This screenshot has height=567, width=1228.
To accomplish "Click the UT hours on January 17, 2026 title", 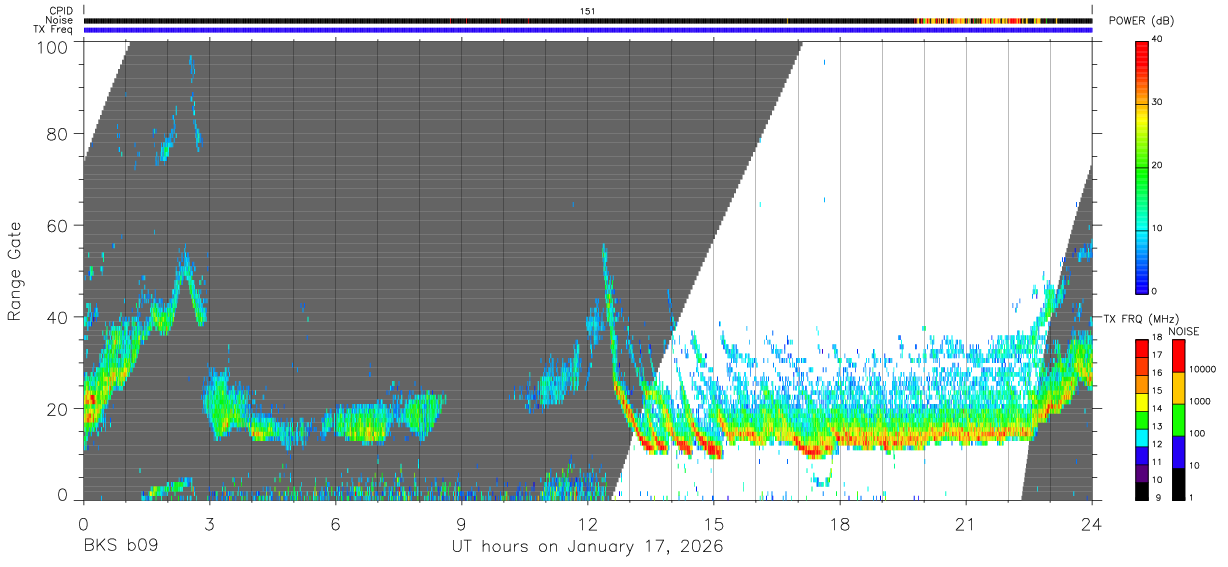I will 588,547.
